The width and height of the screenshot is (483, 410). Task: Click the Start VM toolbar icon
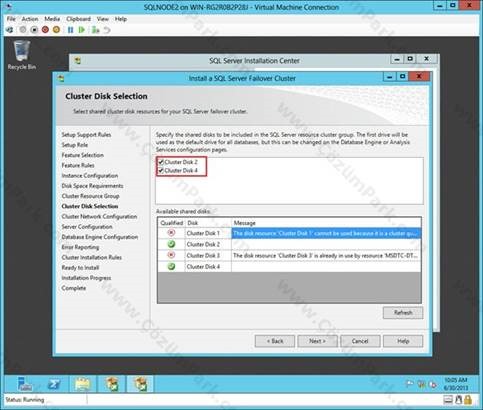23,30
